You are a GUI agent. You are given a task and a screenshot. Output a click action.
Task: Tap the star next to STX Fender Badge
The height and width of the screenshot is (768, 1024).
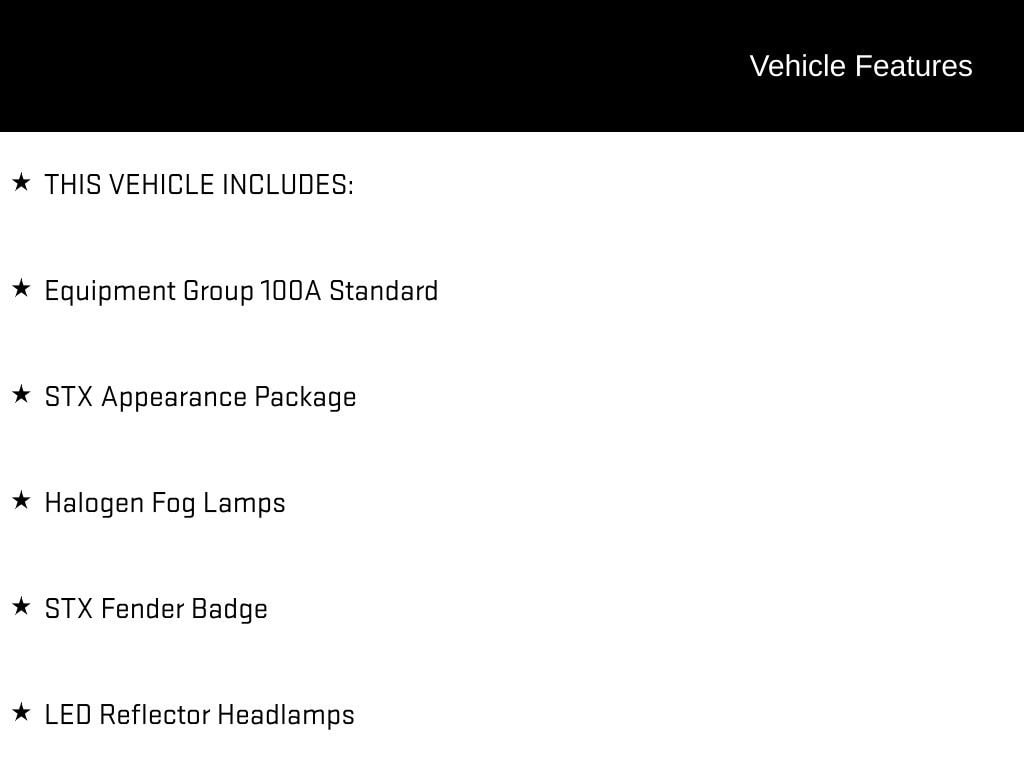tap(21, 607)
